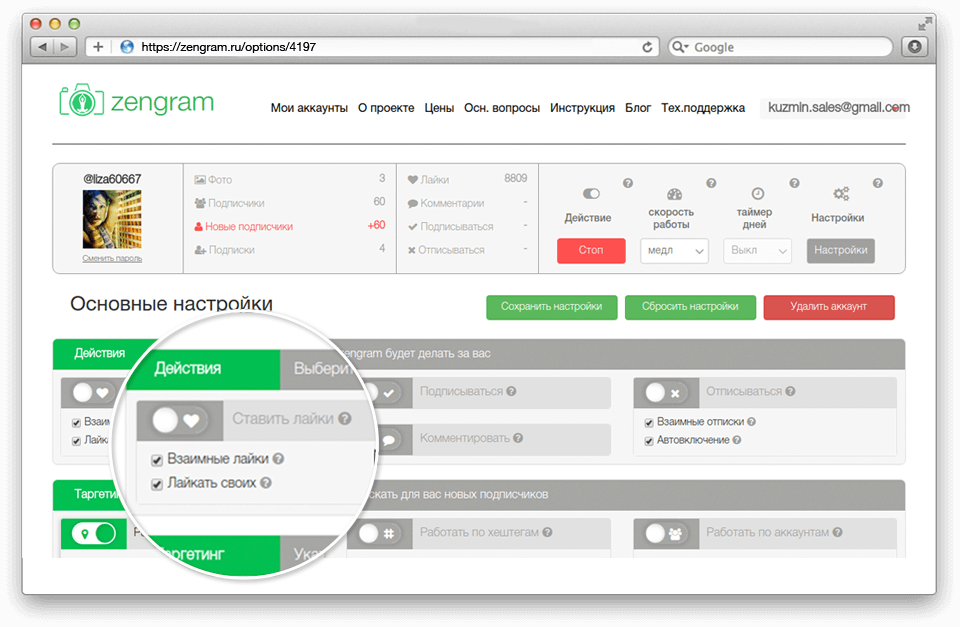Click the red Стоп button
This screenshot has height=627, width=960.
[591, 250]
